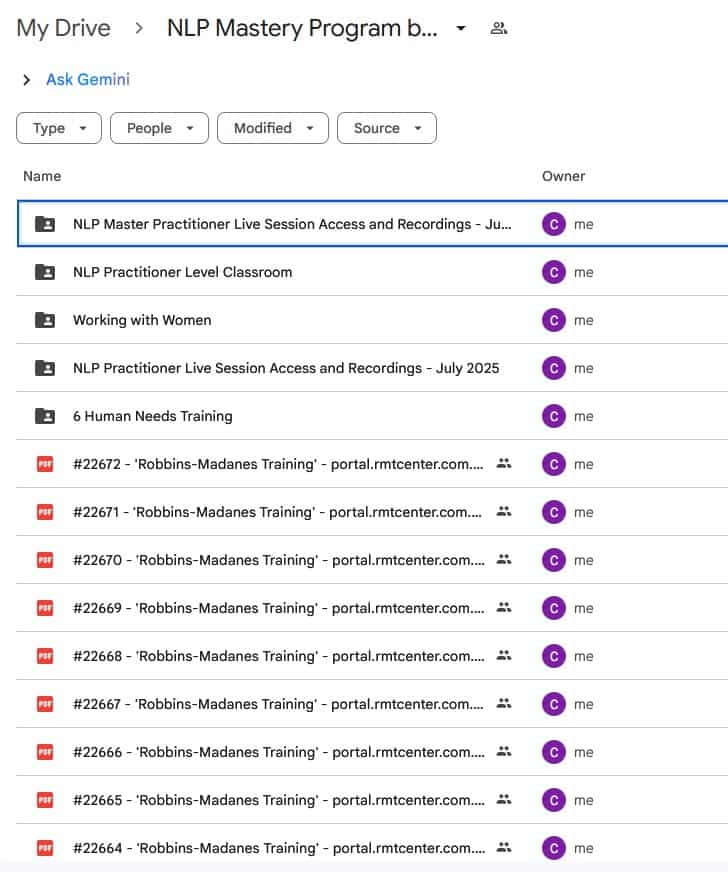Expand the NLP Mastery Program folder menu arrow
The height and width of the screenshot is (872, 728).
pyautogui.click(x=460, y=29)
